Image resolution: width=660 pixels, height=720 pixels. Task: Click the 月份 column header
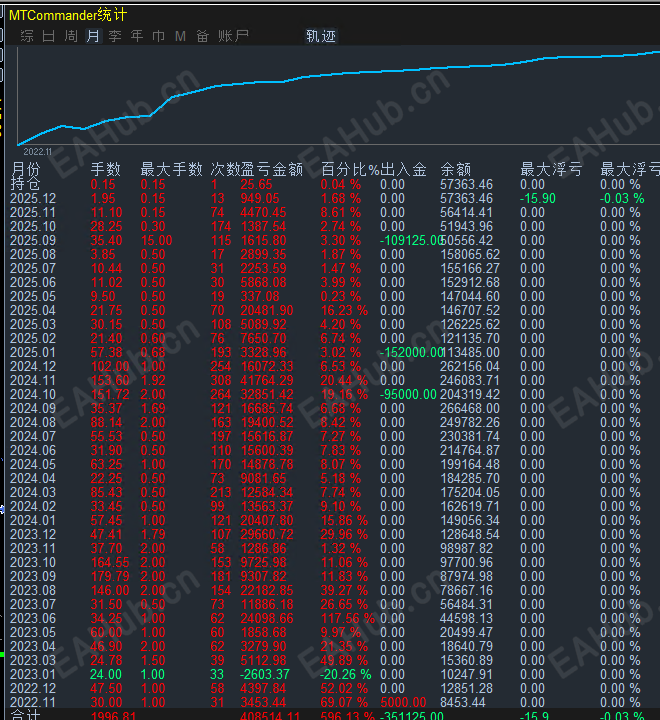(x=26, y=169)
